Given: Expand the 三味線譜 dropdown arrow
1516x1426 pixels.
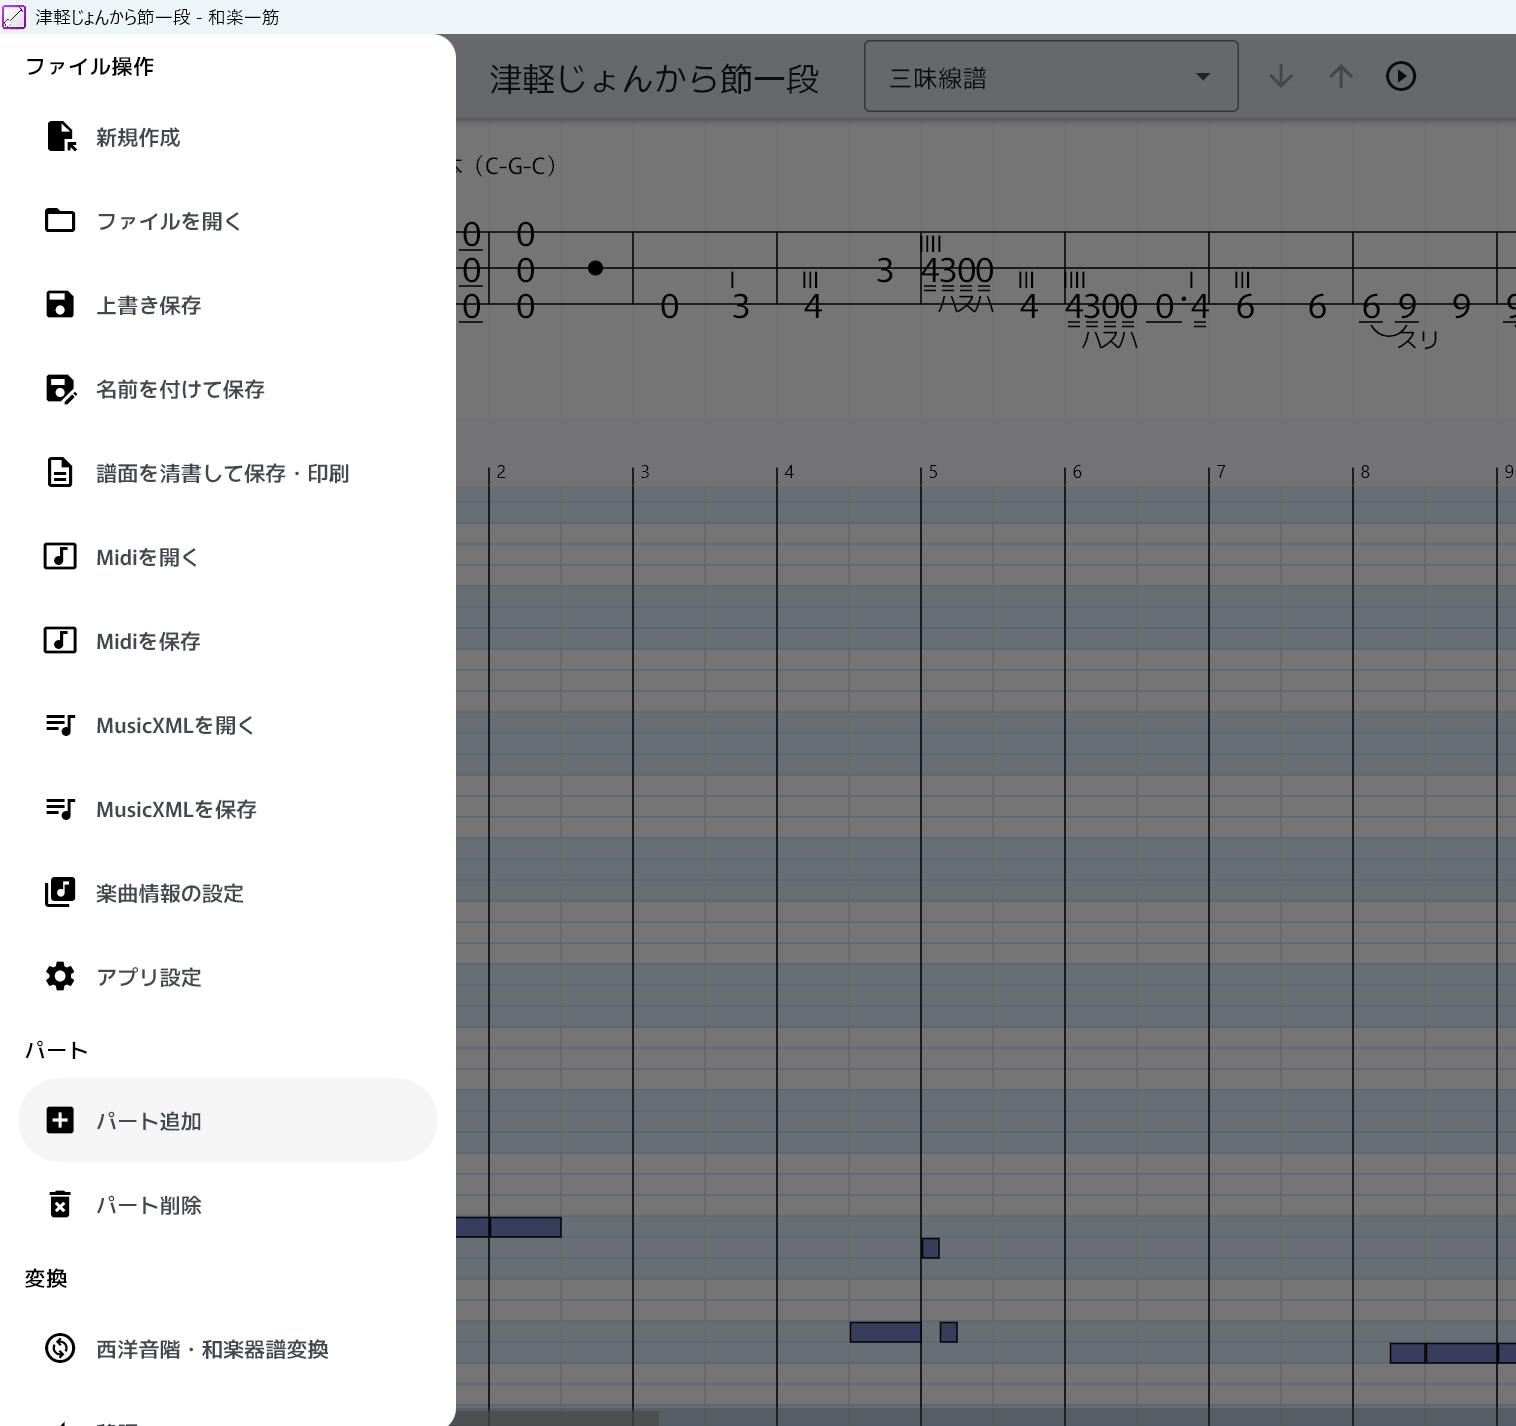Looking at the screenshot, I should click(x=1203, y=77).
